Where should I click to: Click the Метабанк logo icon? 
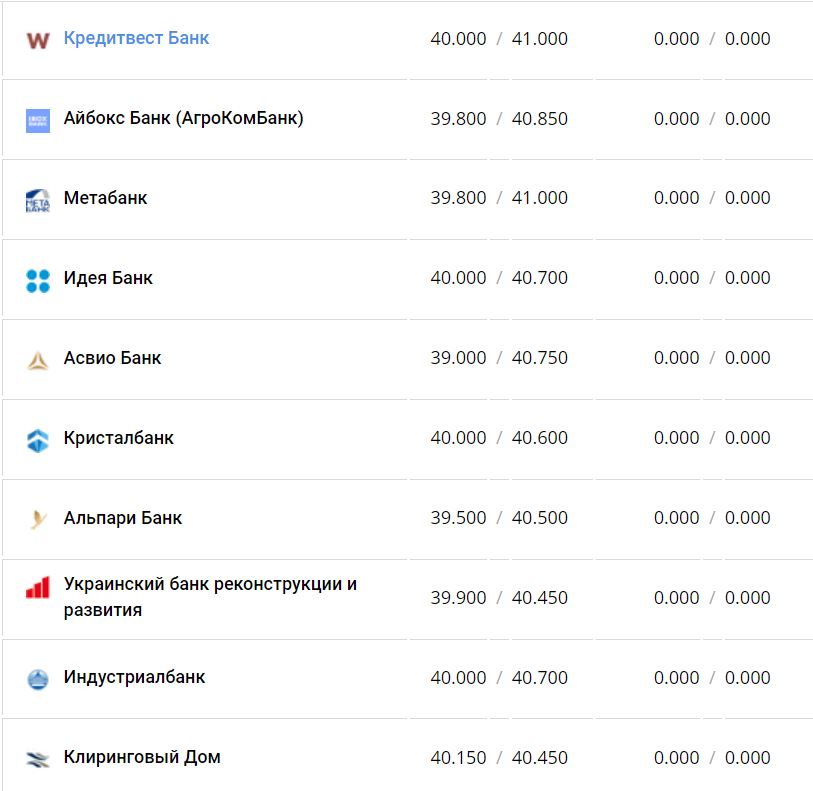pyautogui.click(x=37, y=200)
